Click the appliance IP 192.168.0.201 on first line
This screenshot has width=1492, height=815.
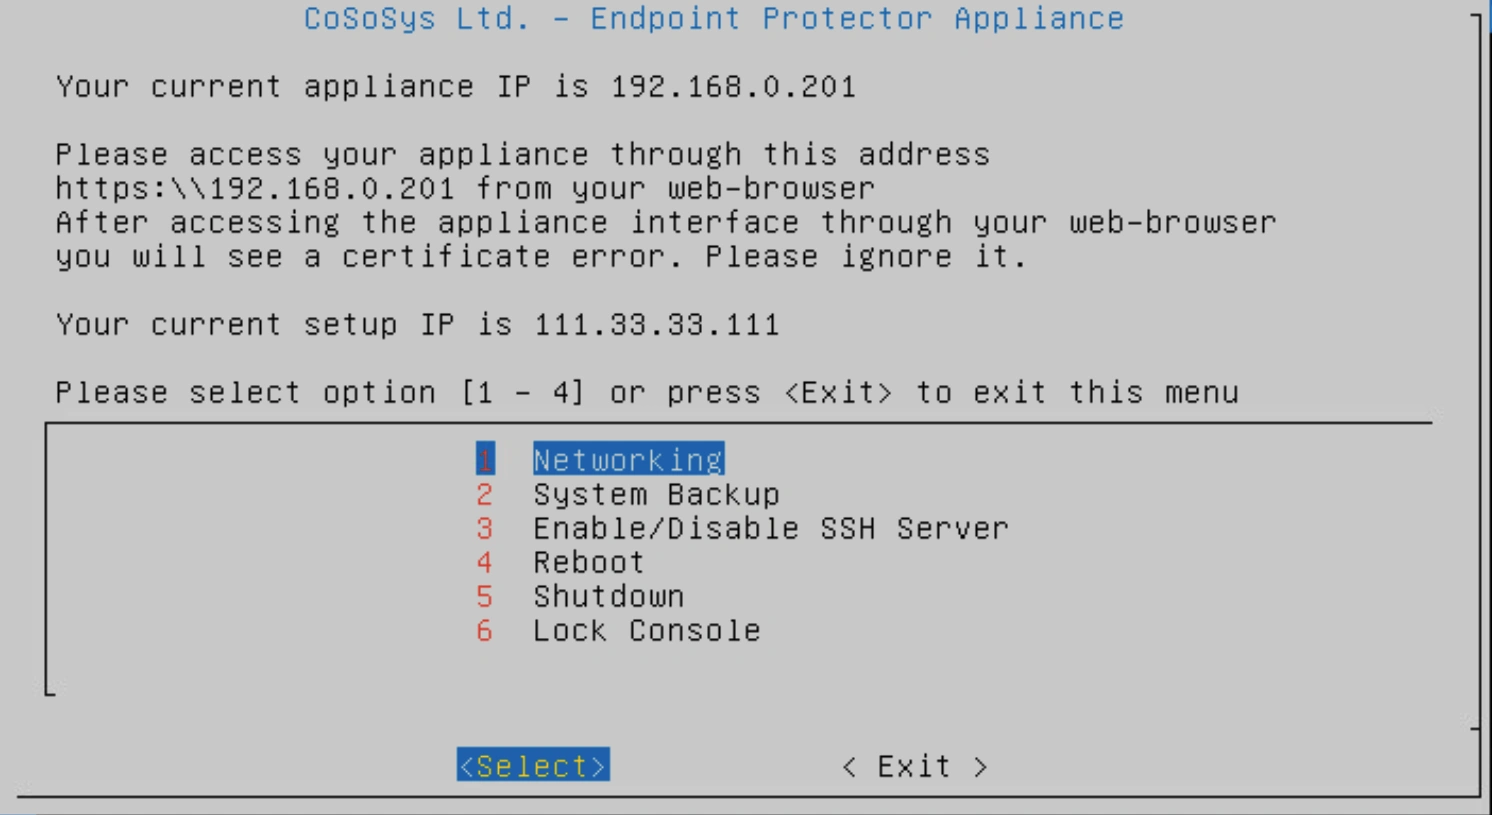tap(733, 86)
